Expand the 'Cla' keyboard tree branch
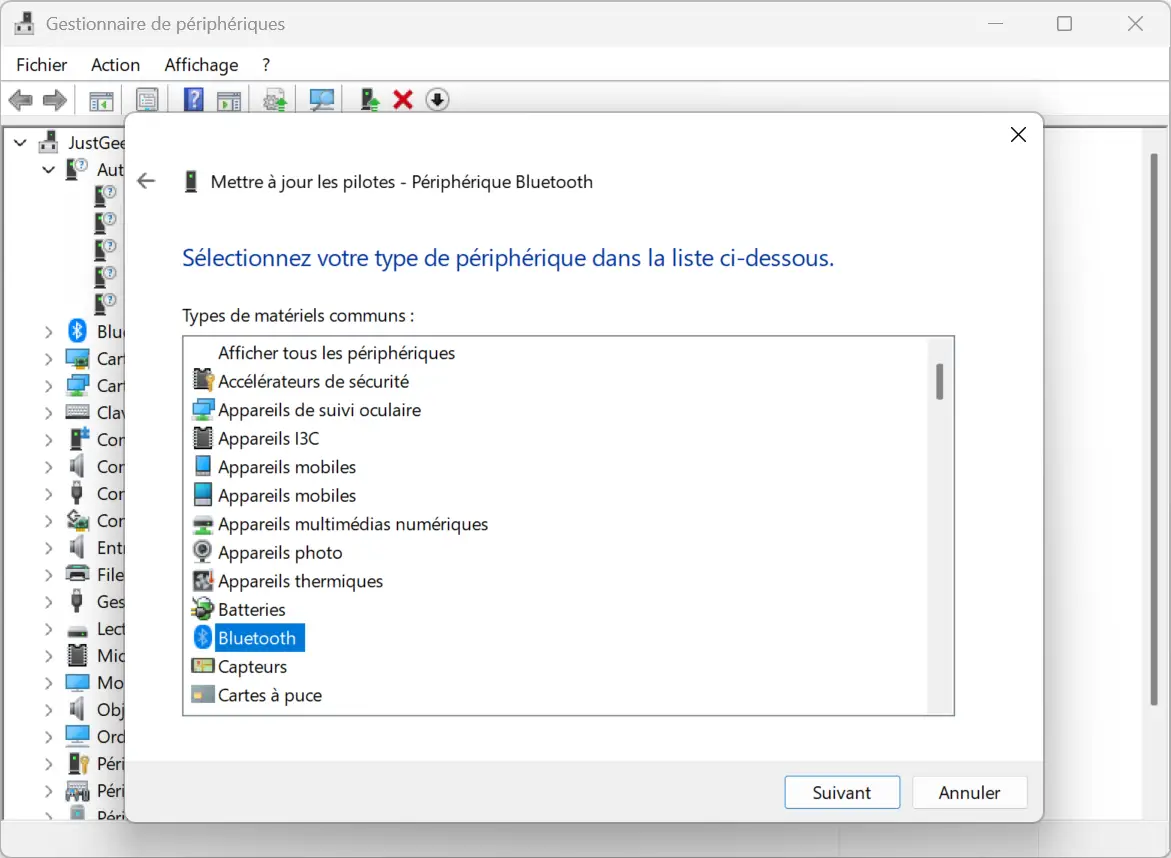Screen dimensions: 1171x858 (x=49, y=413)
